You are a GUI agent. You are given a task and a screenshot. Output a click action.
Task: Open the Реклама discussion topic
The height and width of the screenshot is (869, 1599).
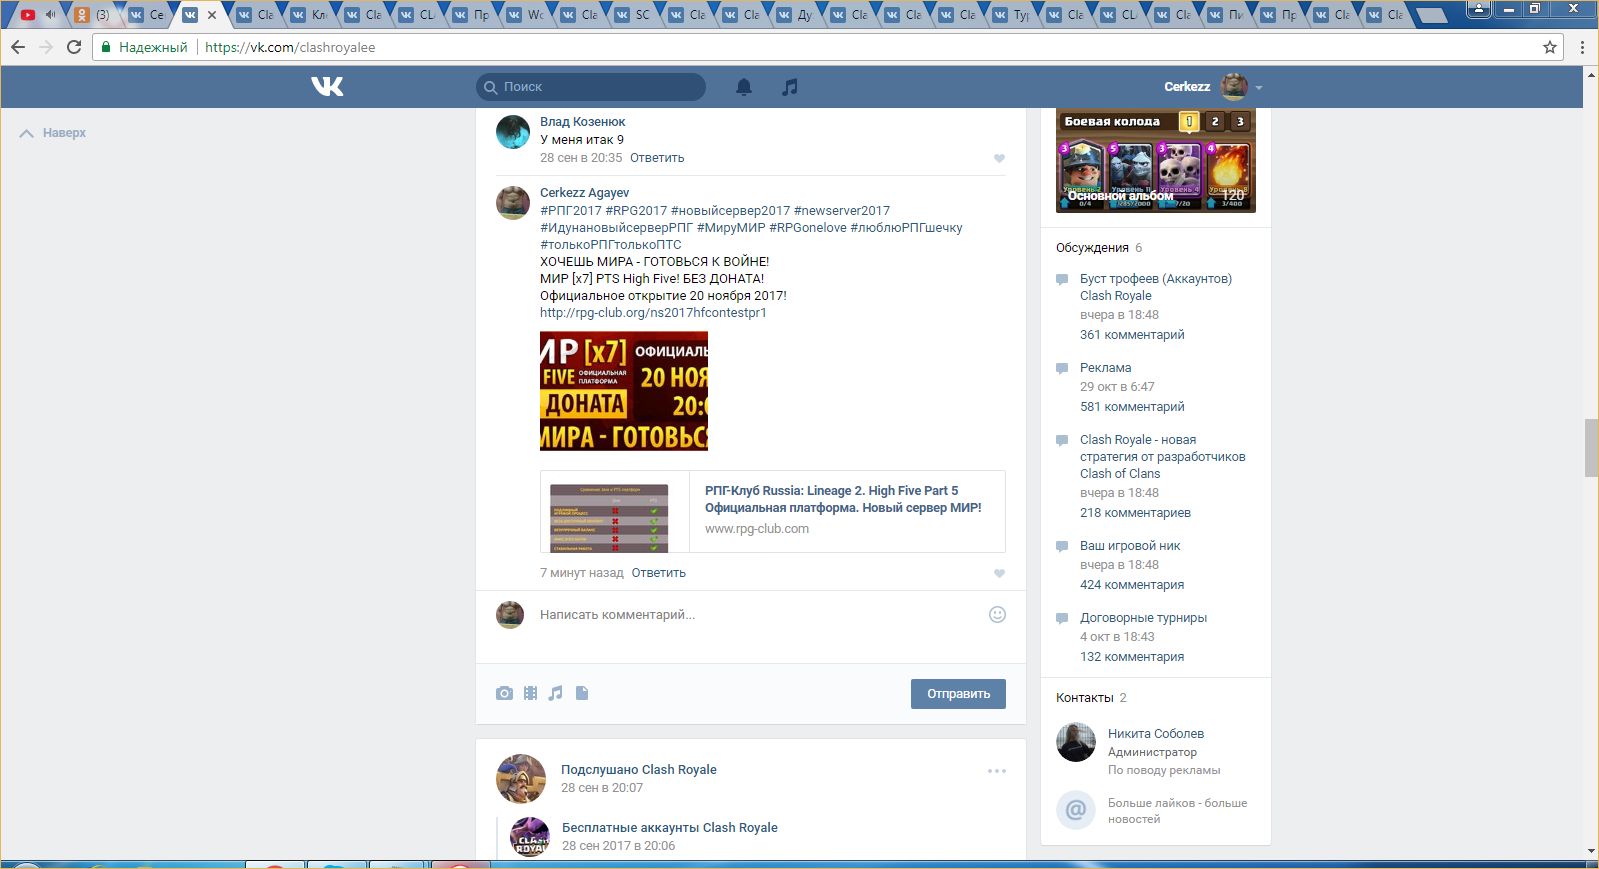[1105, 368]
